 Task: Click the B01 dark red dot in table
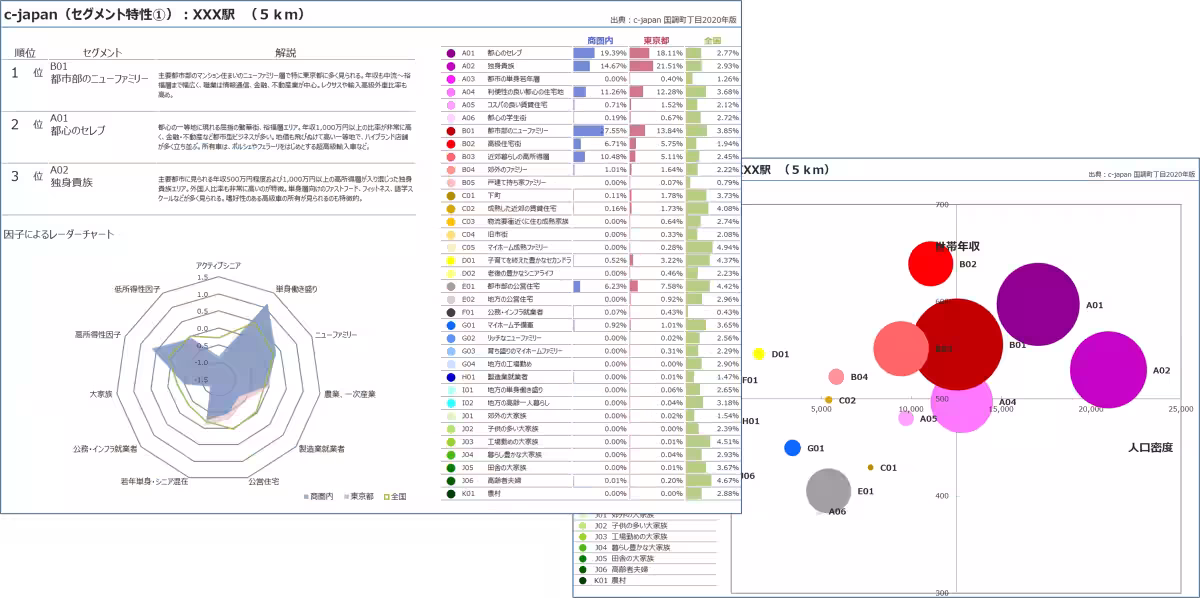click(x=452, y=131)
